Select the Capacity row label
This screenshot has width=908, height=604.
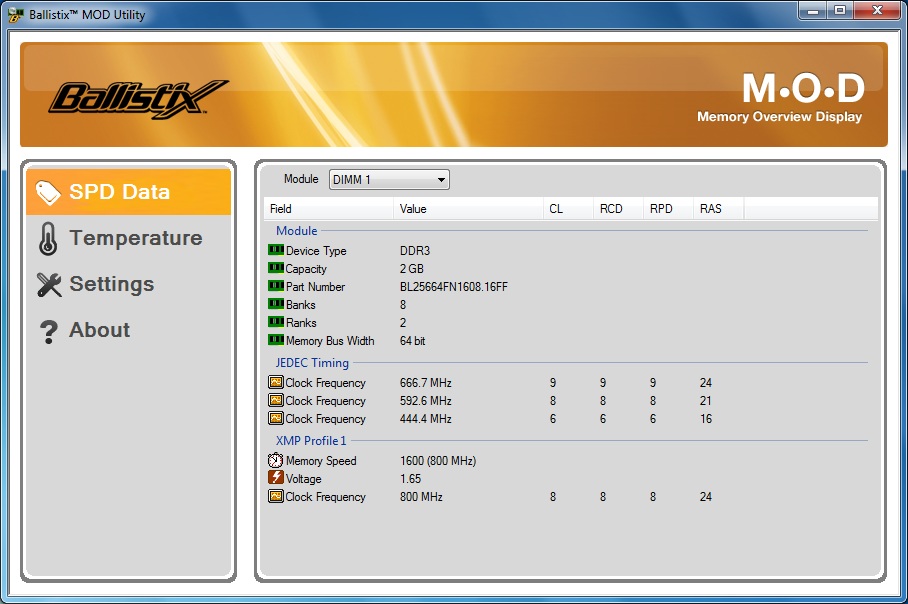click(x=306, y=269)
